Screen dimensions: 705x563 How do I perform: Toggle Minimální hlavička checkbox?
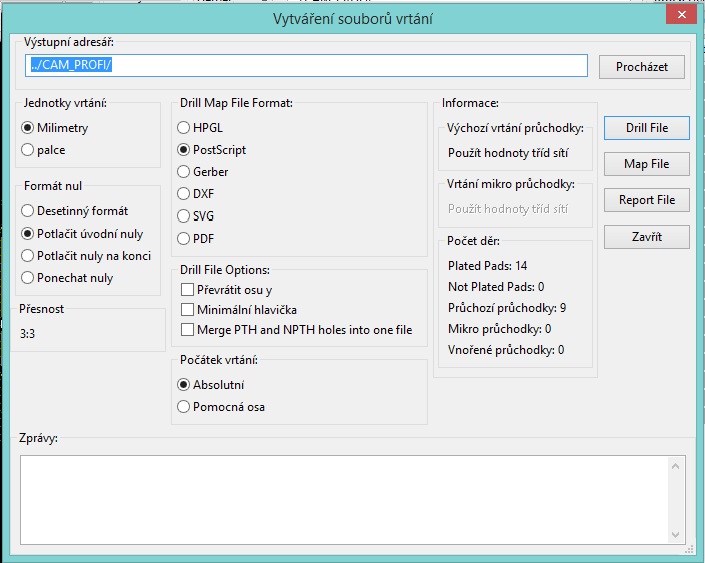point(187,310)
